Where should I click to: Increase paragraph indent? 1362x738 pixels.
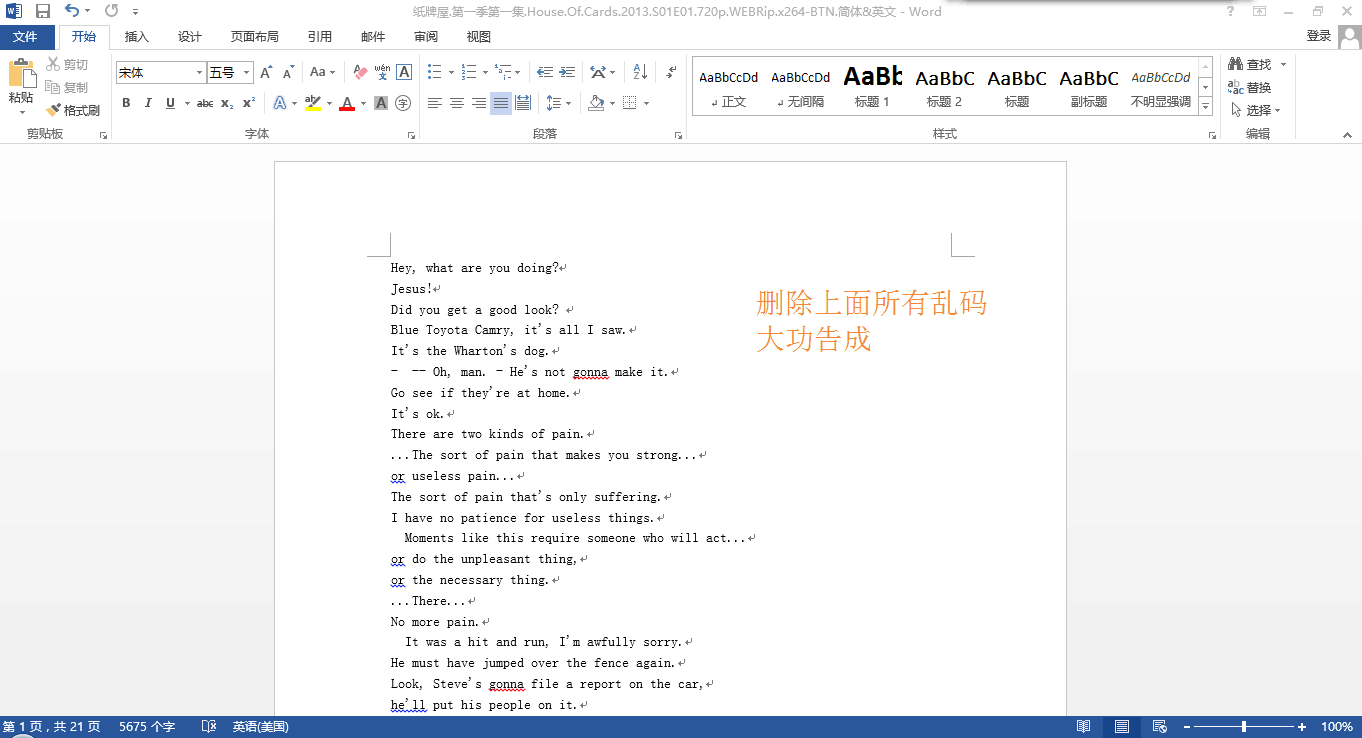click(568, 72)
